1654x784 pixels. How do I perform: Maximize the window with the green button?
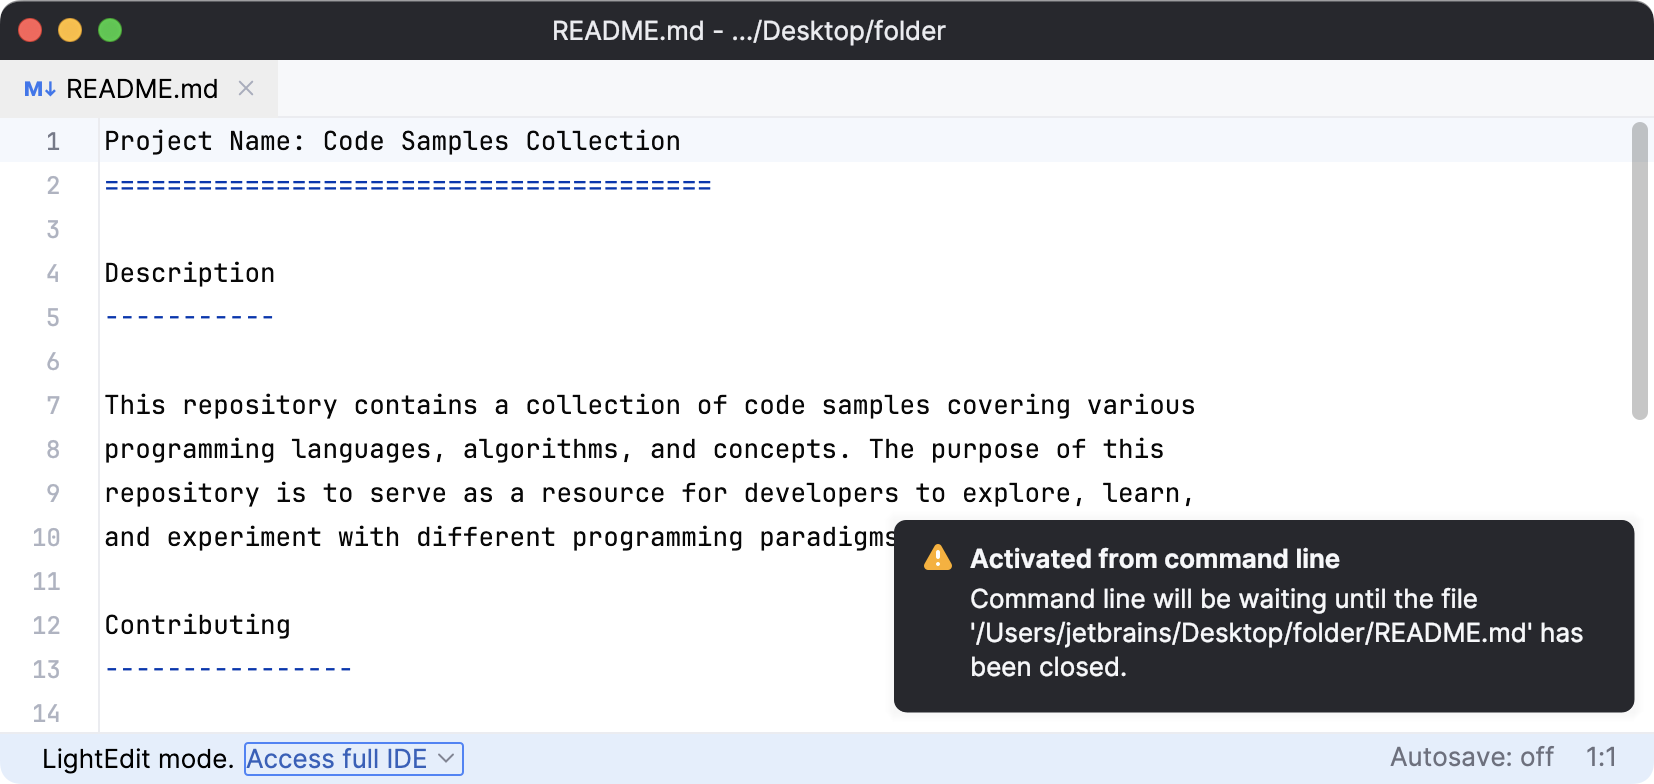click(110, 30)
